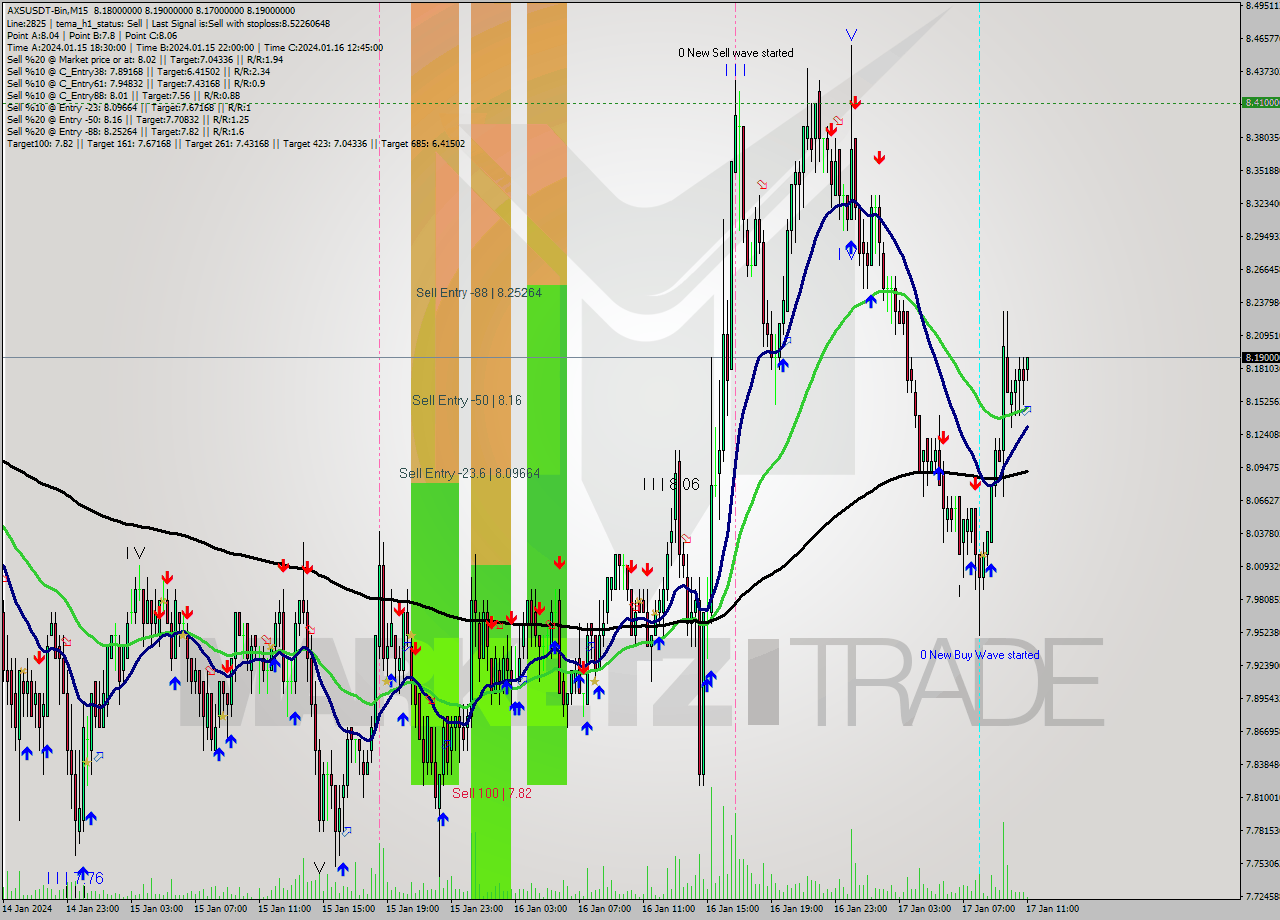Click the 8.15256 price axis value
1280x920 pixels.
coord(1262,401)
